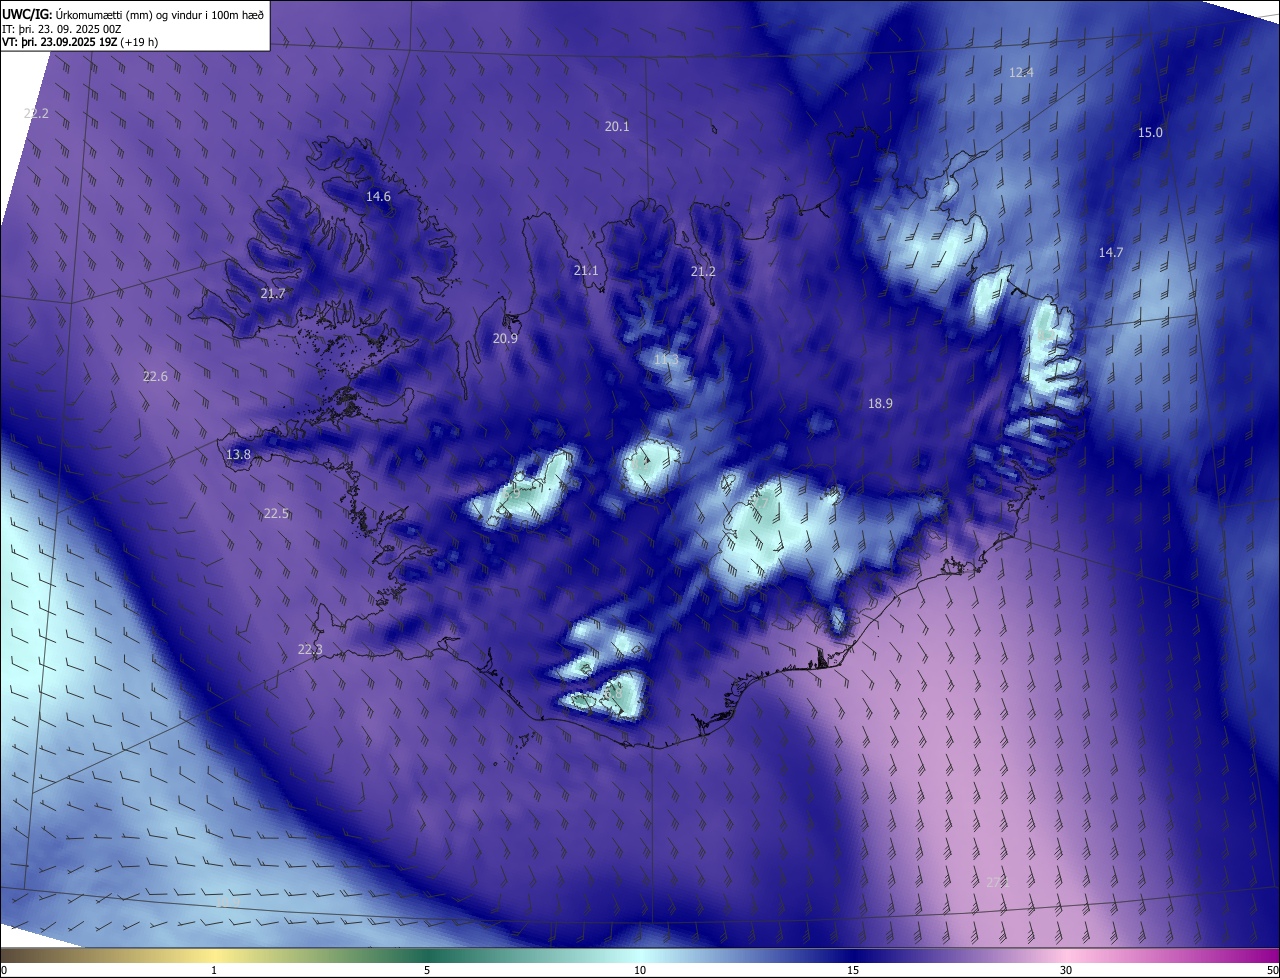The height and width of the screenshot is (978, 1280).
Task: Click the 21.7 value label
Action: pyautogui.click(x=273, y=293)
